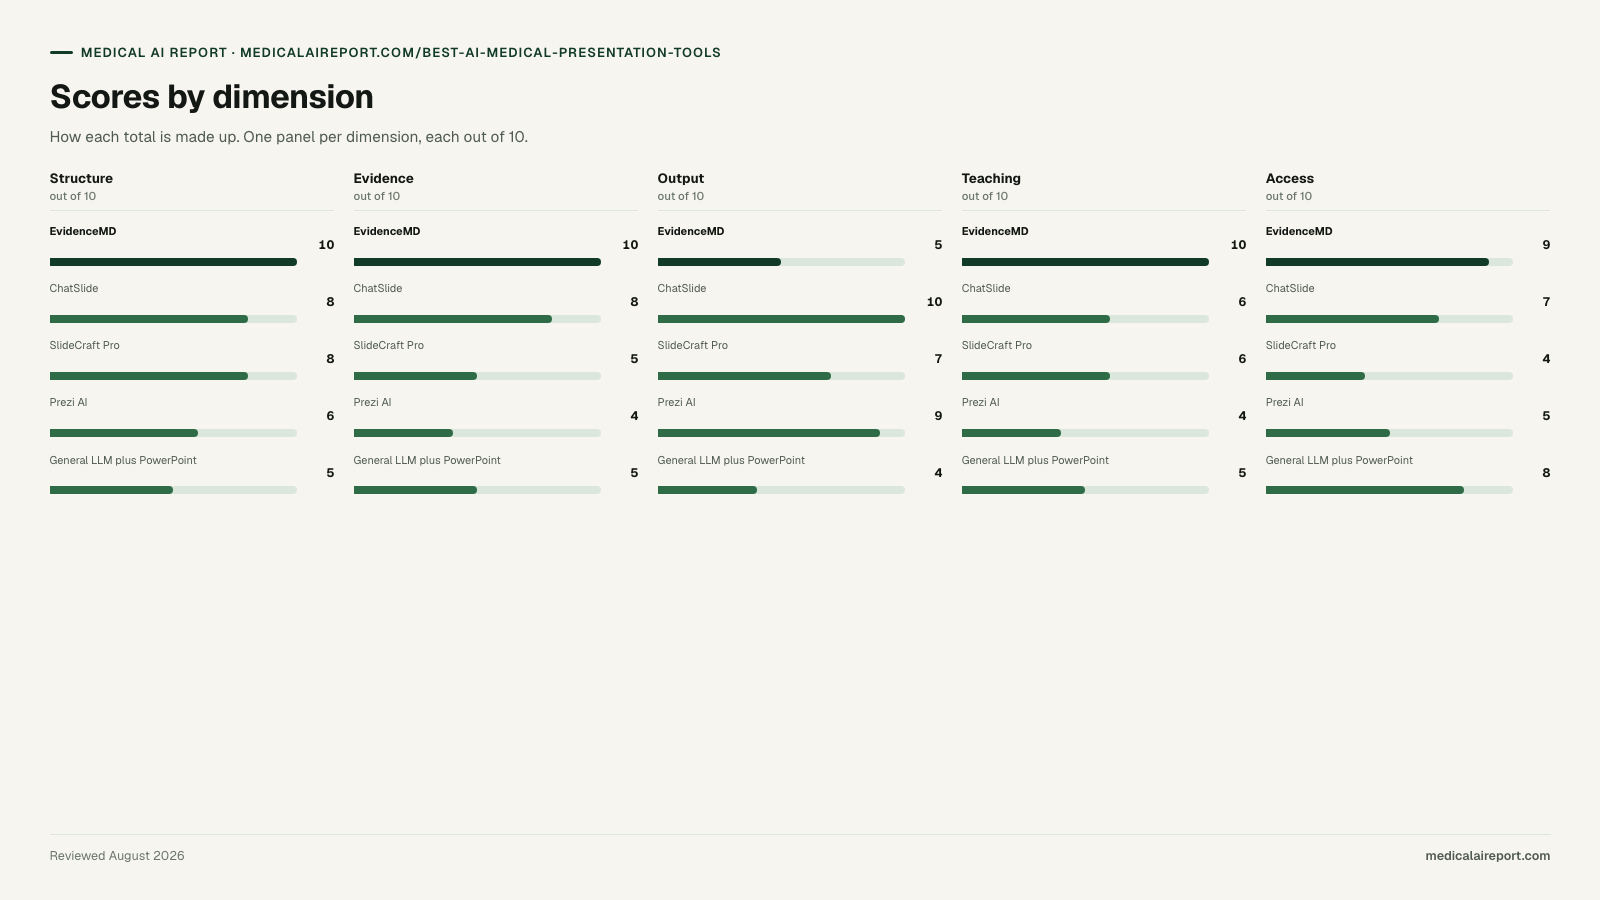Click Prezi AI's bar in the Output panel

(x=781, y=433)
